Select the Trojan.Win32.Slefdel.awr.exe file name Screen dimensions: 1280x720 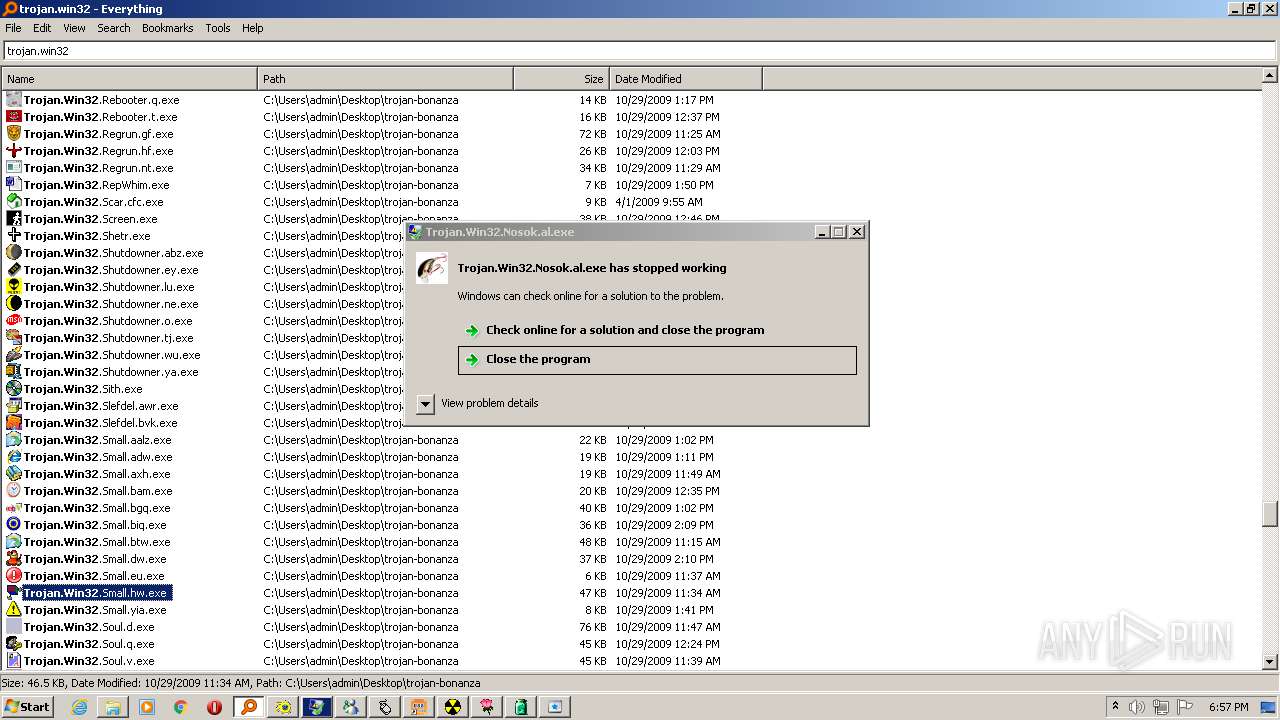(101, 406)
